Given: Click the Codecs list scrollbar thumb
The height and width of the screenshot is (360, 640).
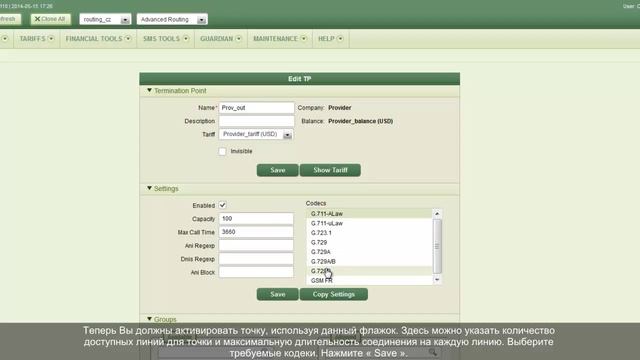Looking at the screenshot, I should coord(437,246).
